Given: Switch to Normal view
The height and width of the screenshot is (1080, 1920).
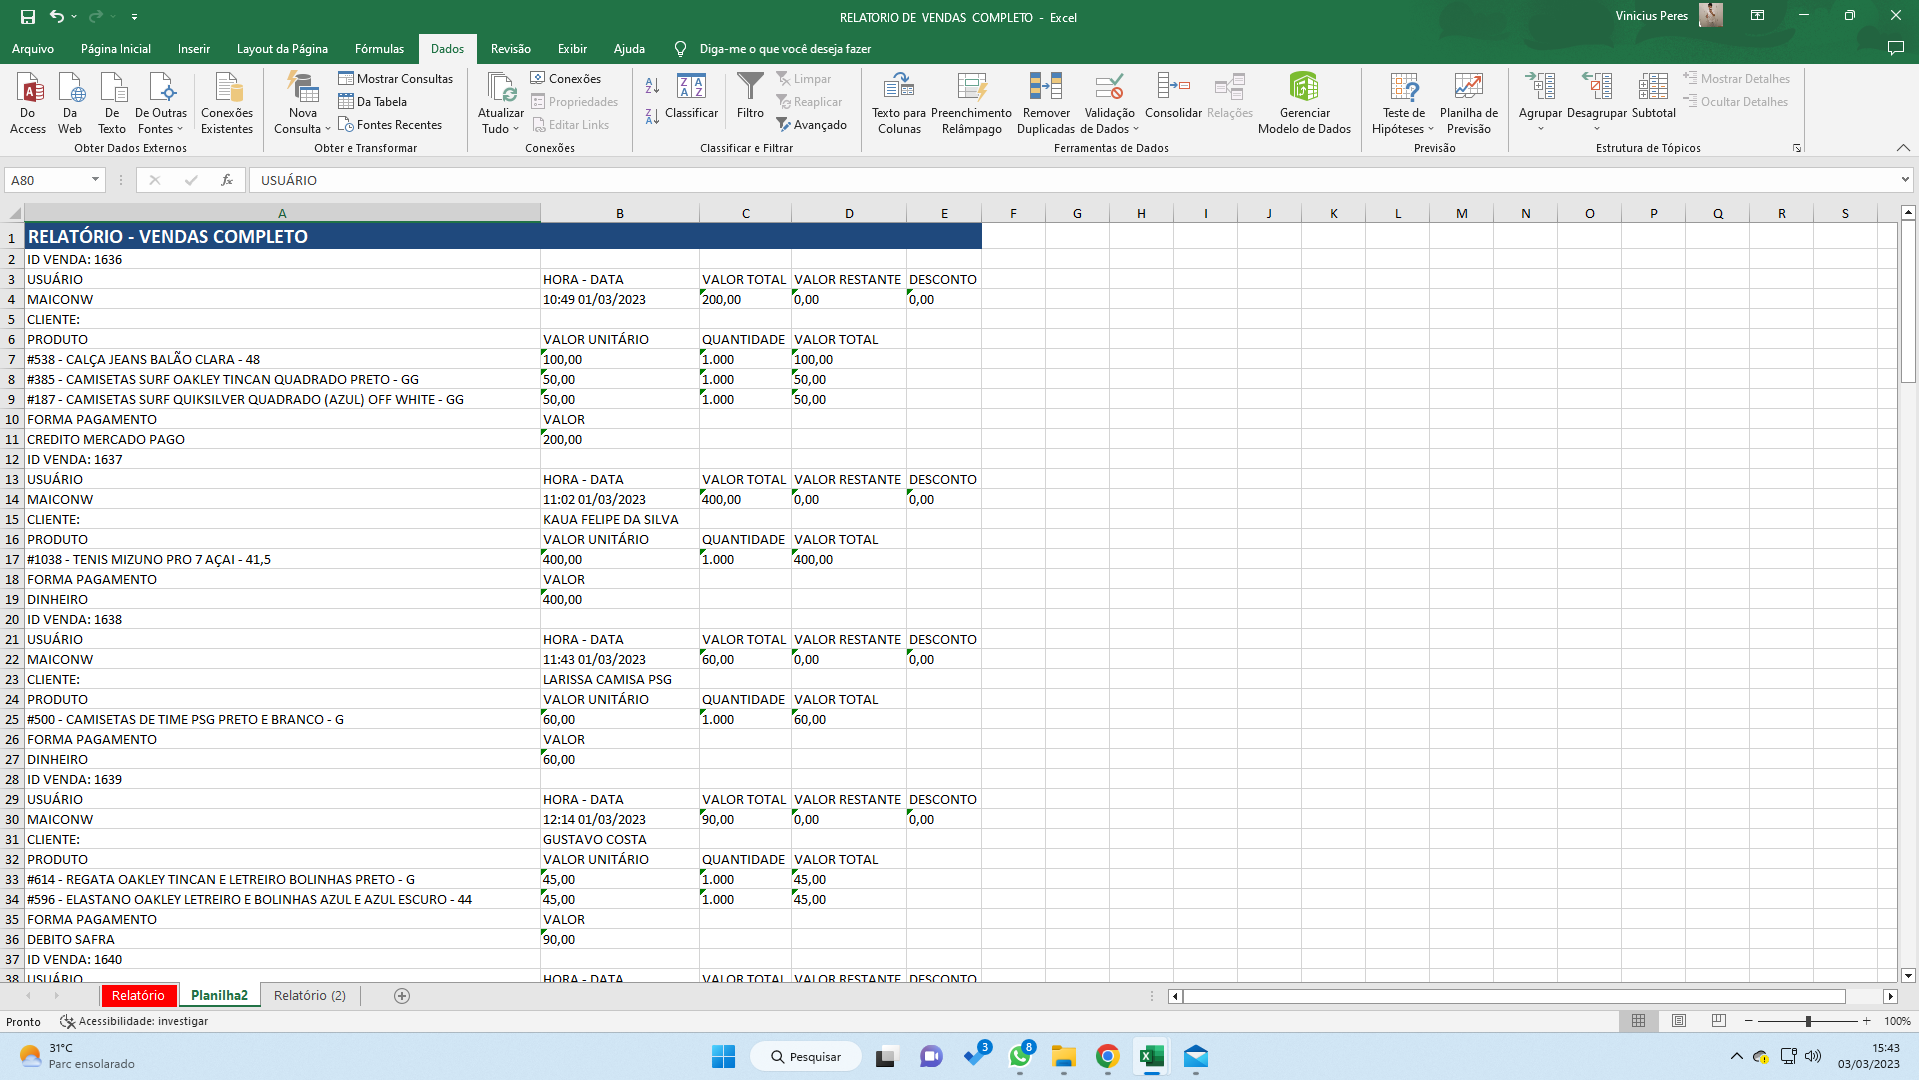Looking at the screenshot, I should pos(1638,1021).
